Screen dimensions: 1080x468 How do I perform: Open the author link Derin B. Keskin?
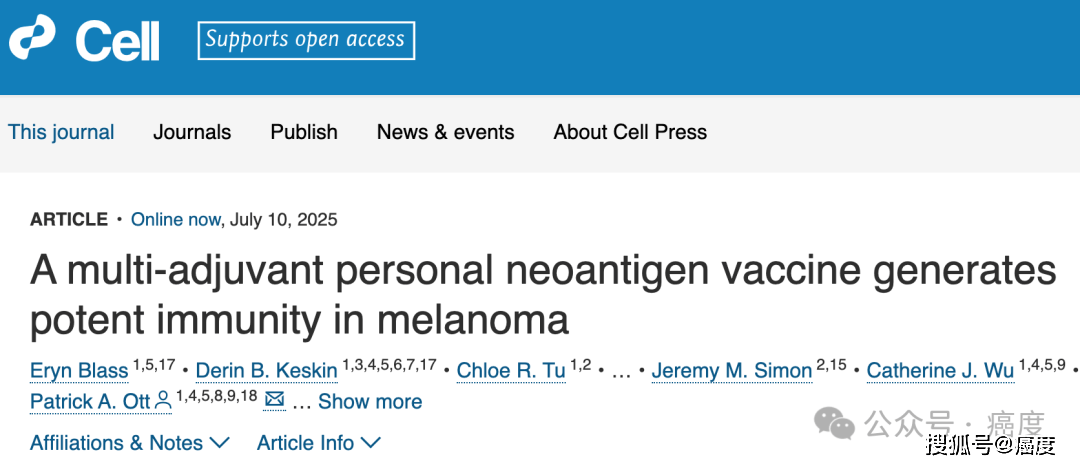266,371
